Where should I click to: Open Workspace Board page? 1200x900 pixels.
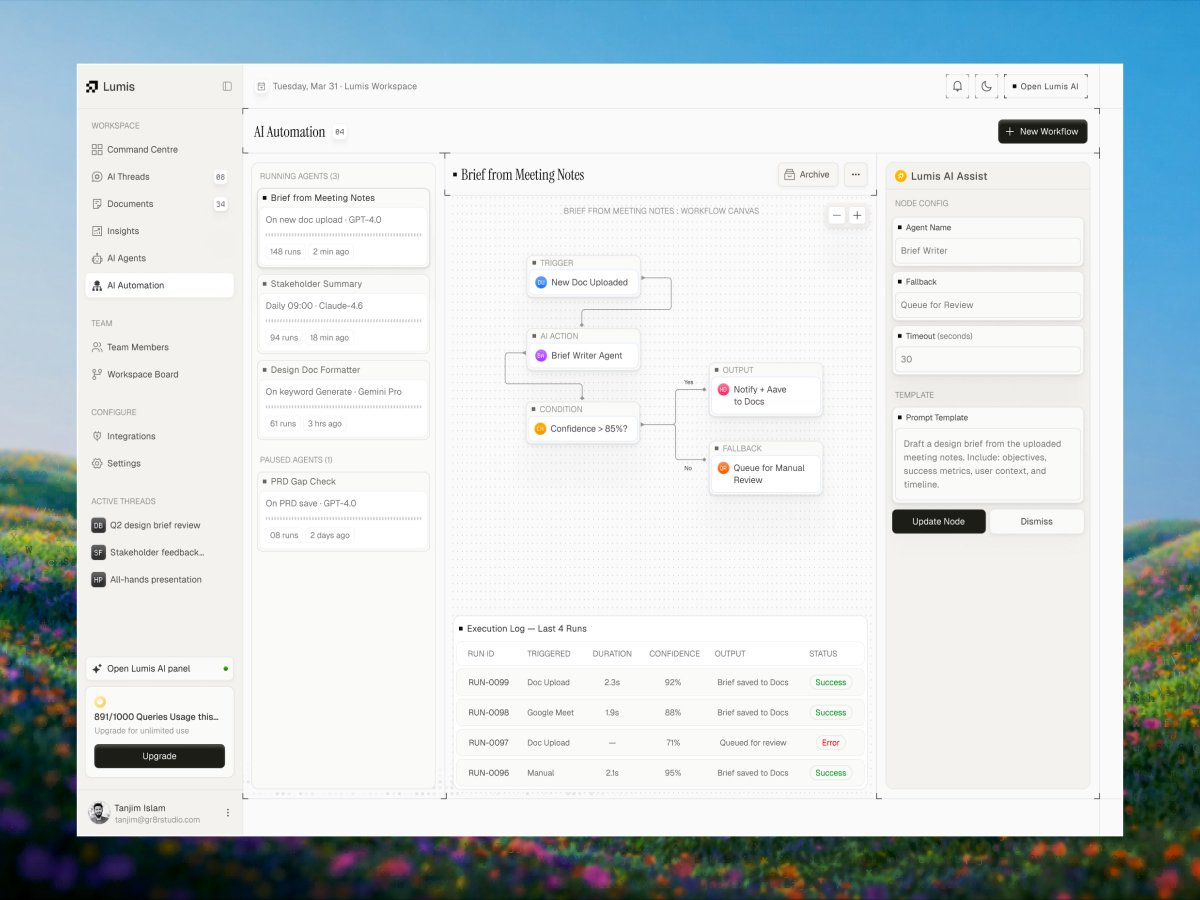pos(160,374)
